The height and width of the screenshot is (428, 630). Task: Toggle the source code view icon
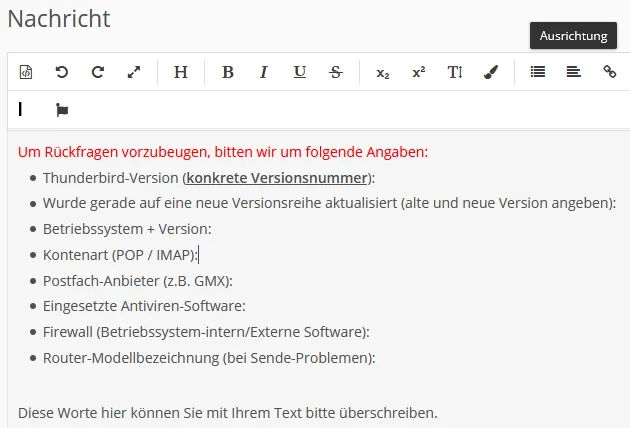(26, 72)
